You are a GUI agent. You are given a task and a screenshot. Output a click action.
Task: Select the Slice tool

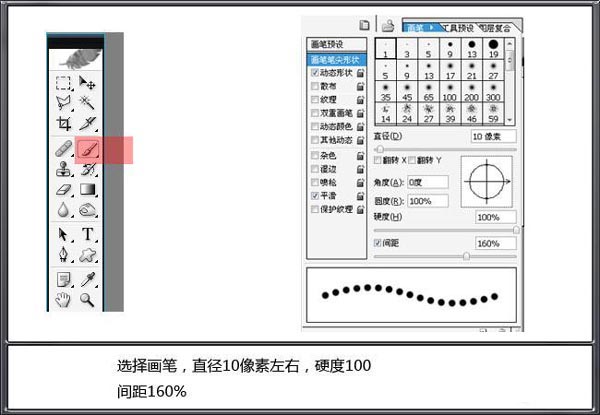click(88, 123)
